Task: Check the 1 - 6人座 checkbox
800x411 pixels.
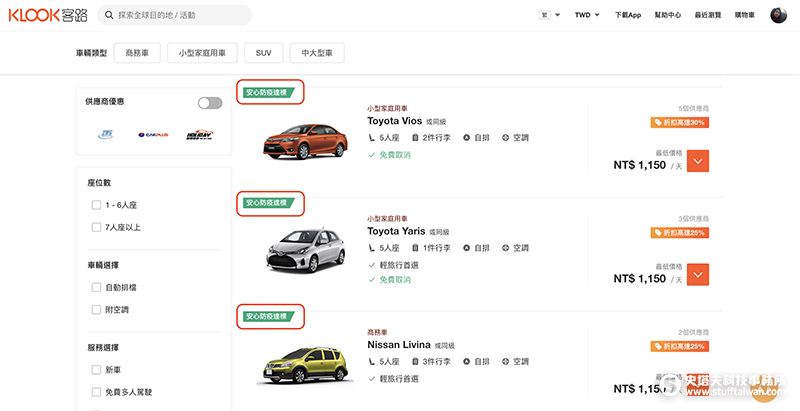Action: (x=96, y=205)
